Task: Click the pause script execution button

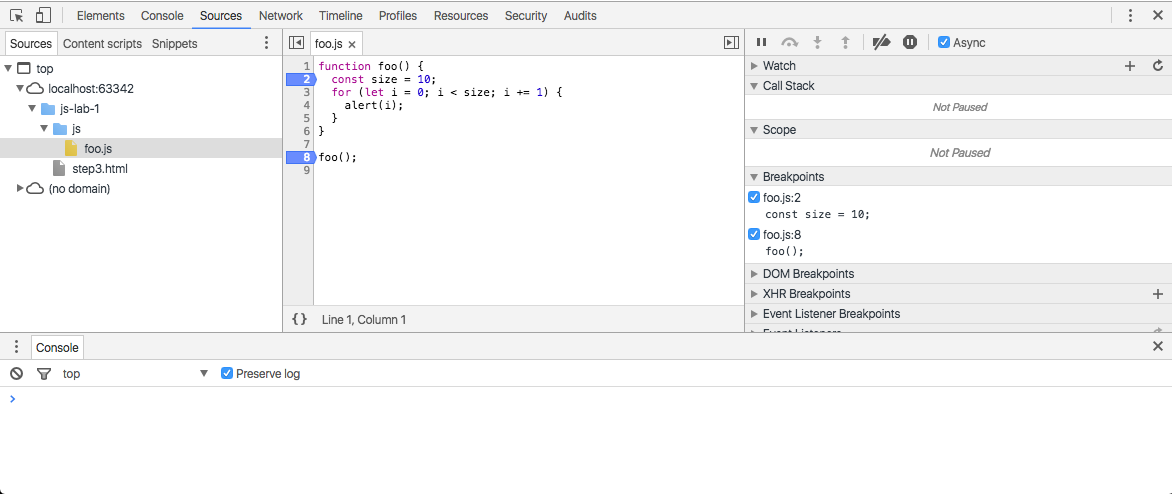Action: tap(761, 42)
